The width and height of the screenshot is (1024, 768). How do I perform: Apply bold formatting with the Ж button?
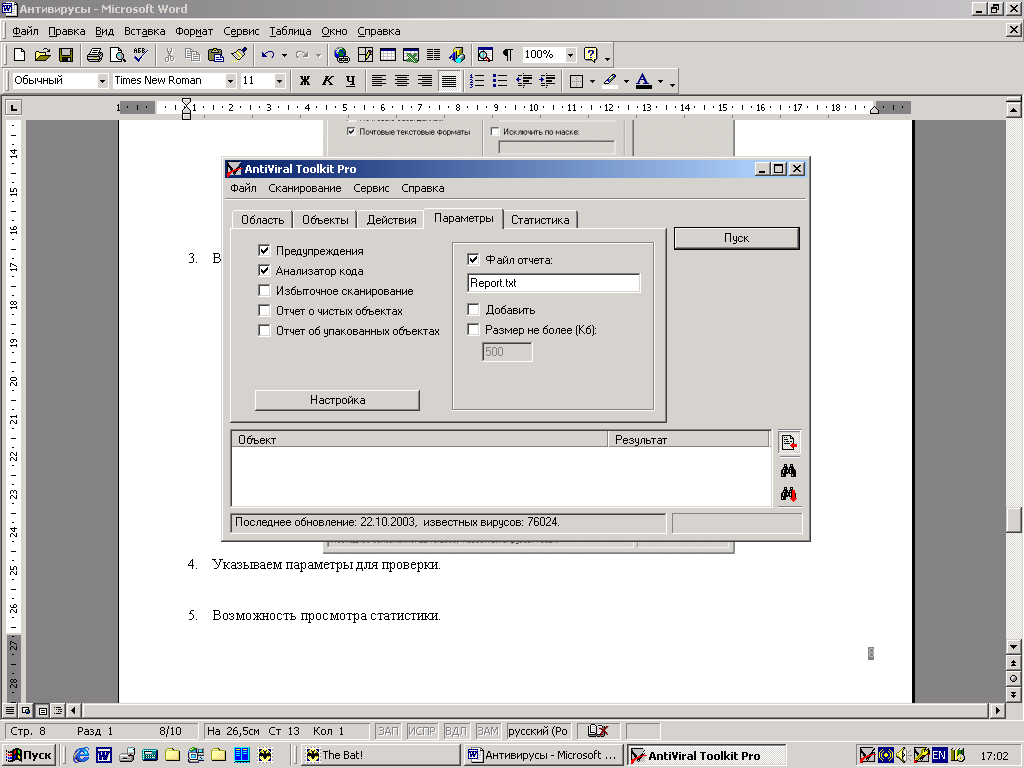point(305,81)
